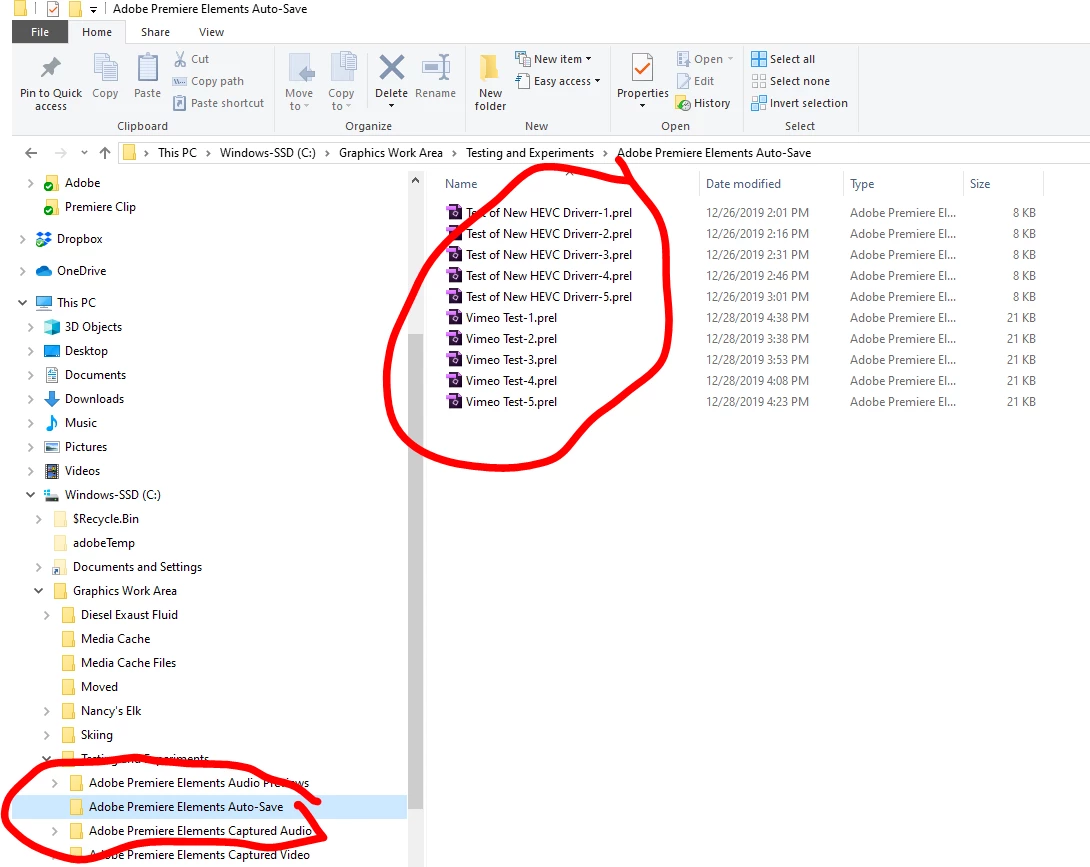The image size is (1090, 867).
Task: Select Premiere Clip folder in tree
Action: pyautogui.click(x=90, y=207)
